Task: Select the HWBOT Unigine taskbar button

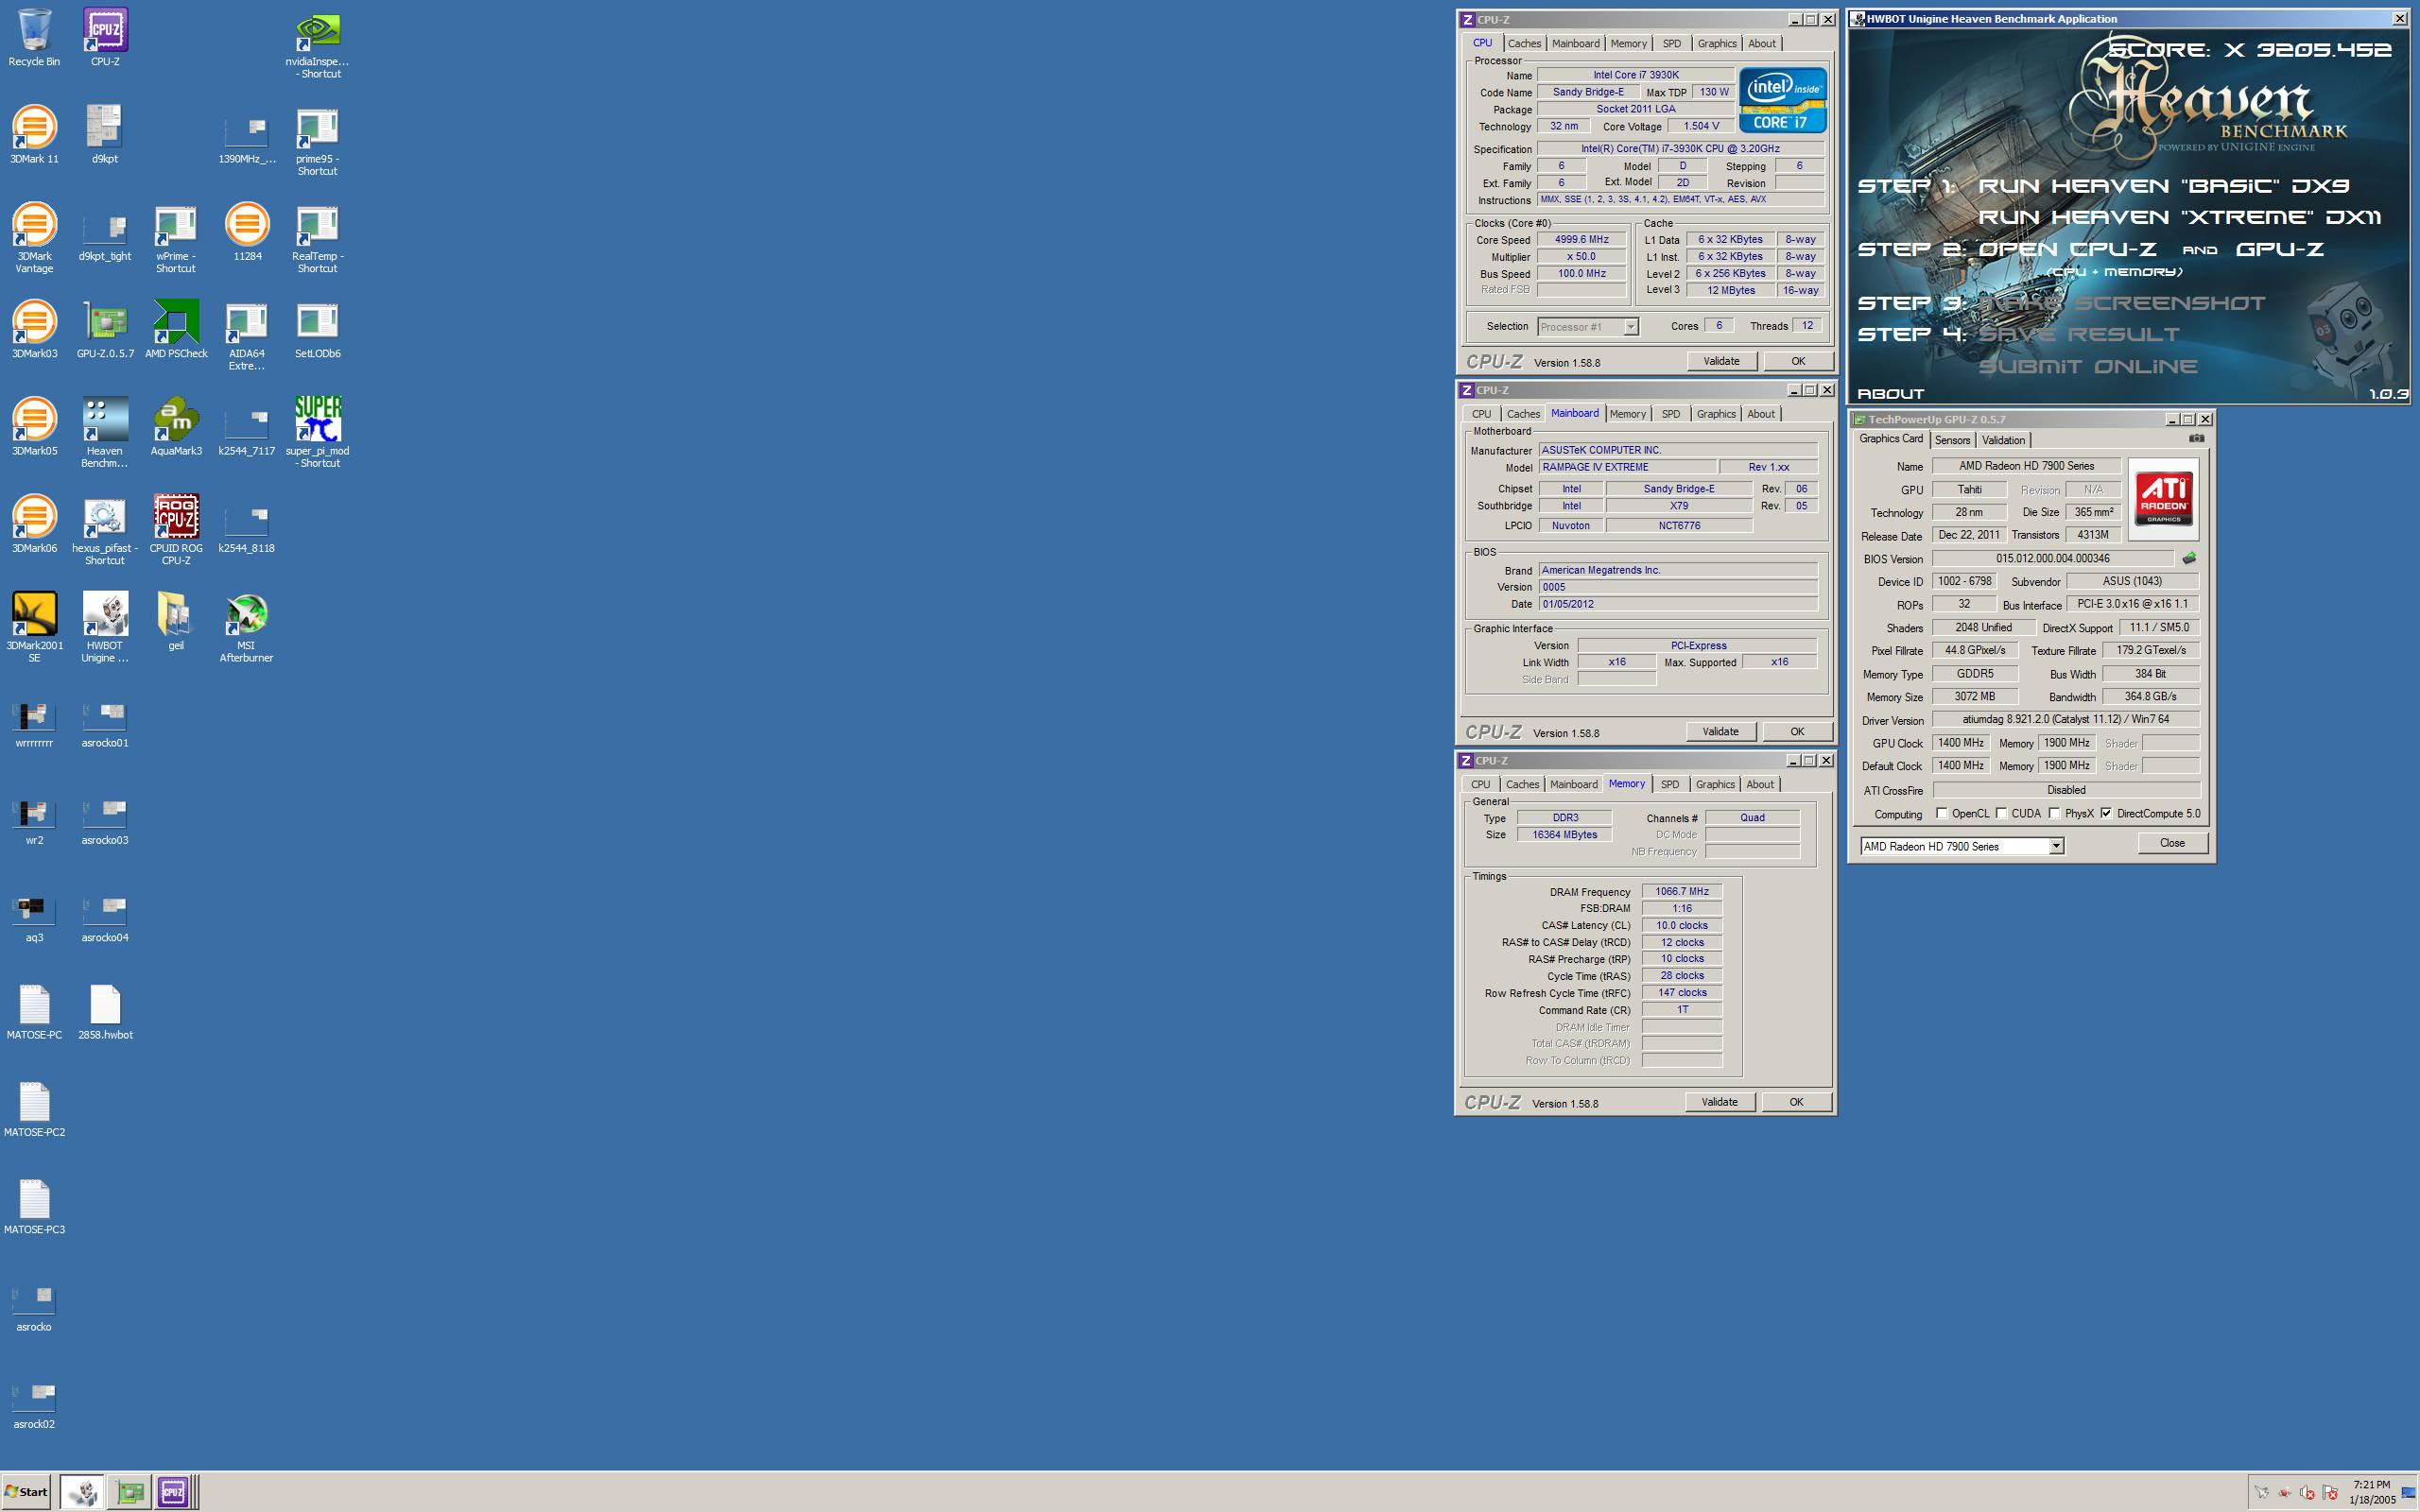Action: [82, 1492]
